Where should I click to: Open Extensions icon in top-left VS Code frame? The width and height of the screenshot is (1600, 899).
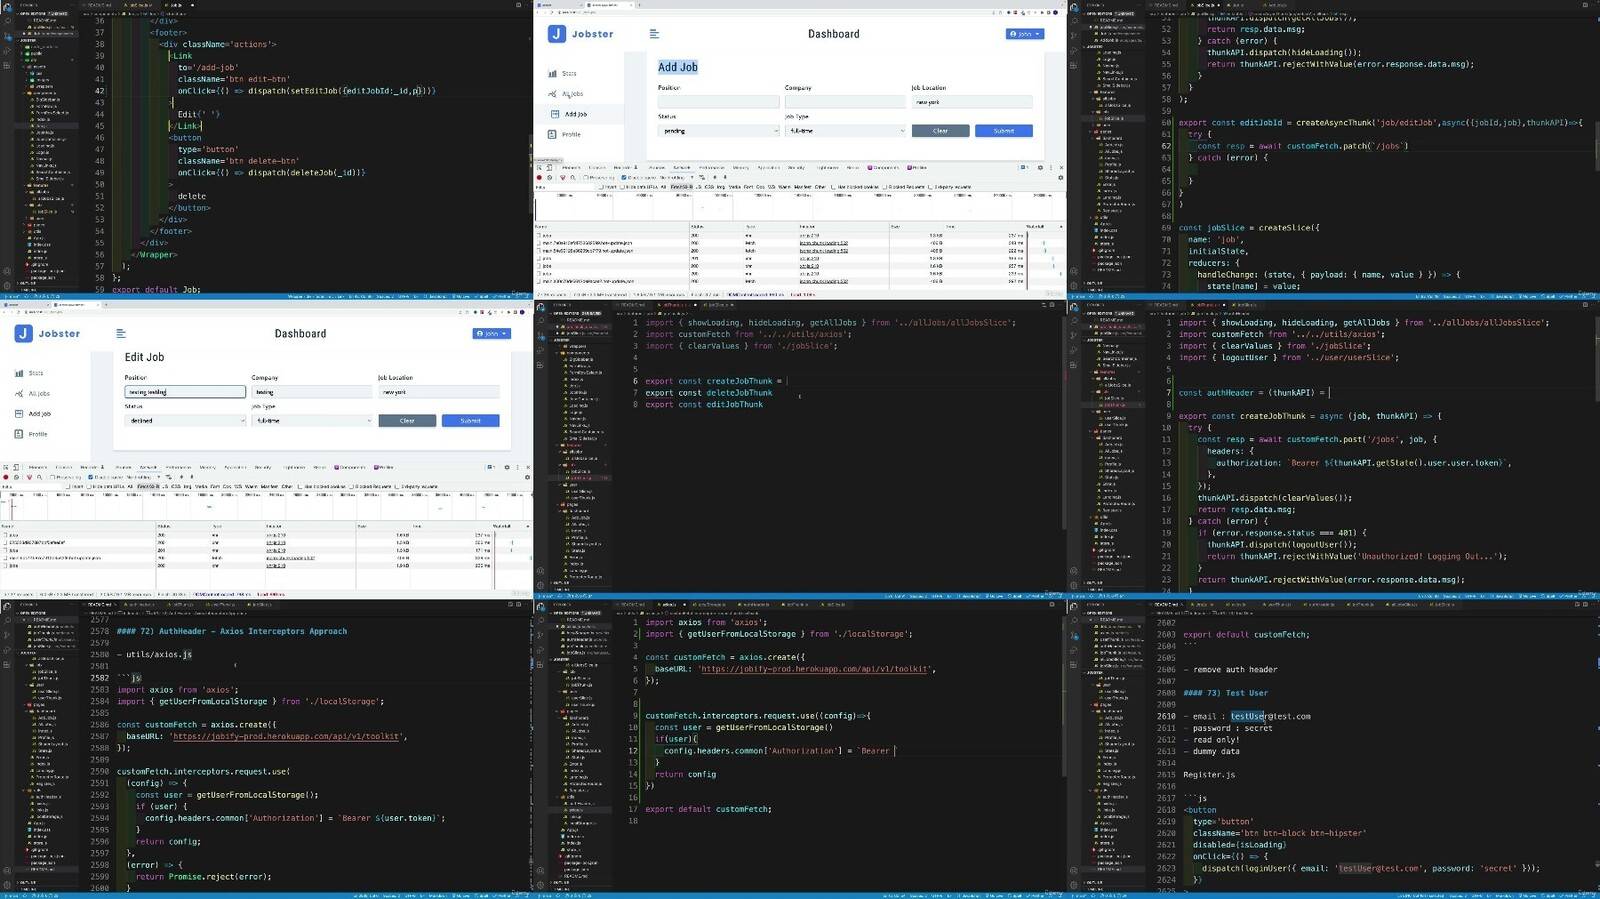click(x=7, y=66)
